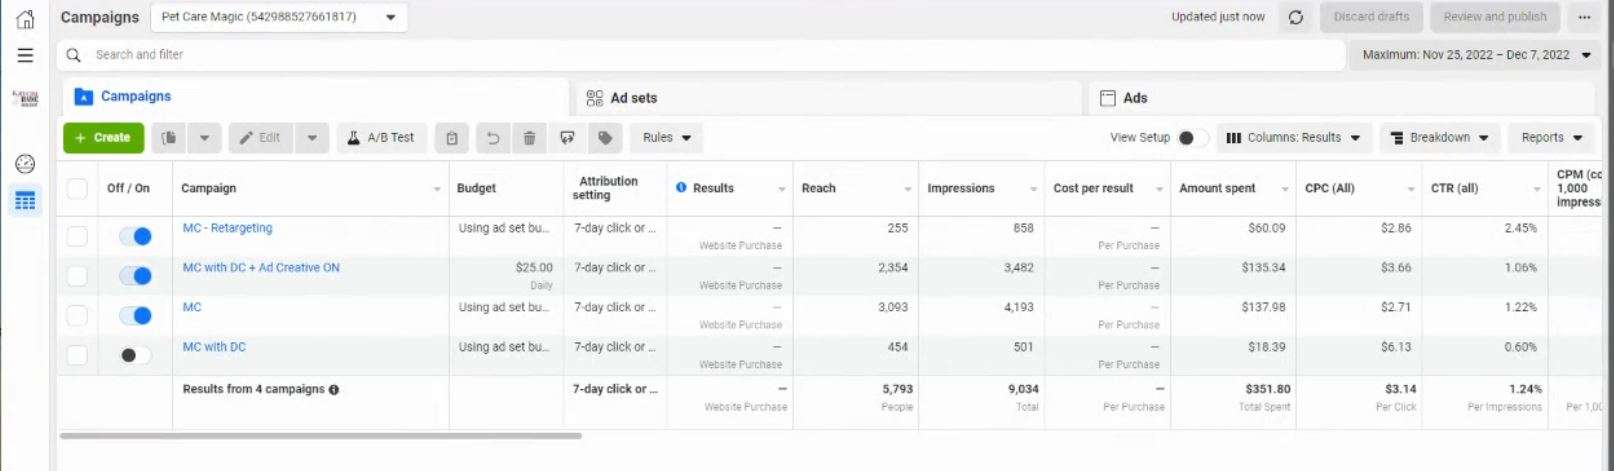1614x471 pixels.
Task: Open the home icon in left sidebar
Action: pyautogui.click(x=25, y=19)
